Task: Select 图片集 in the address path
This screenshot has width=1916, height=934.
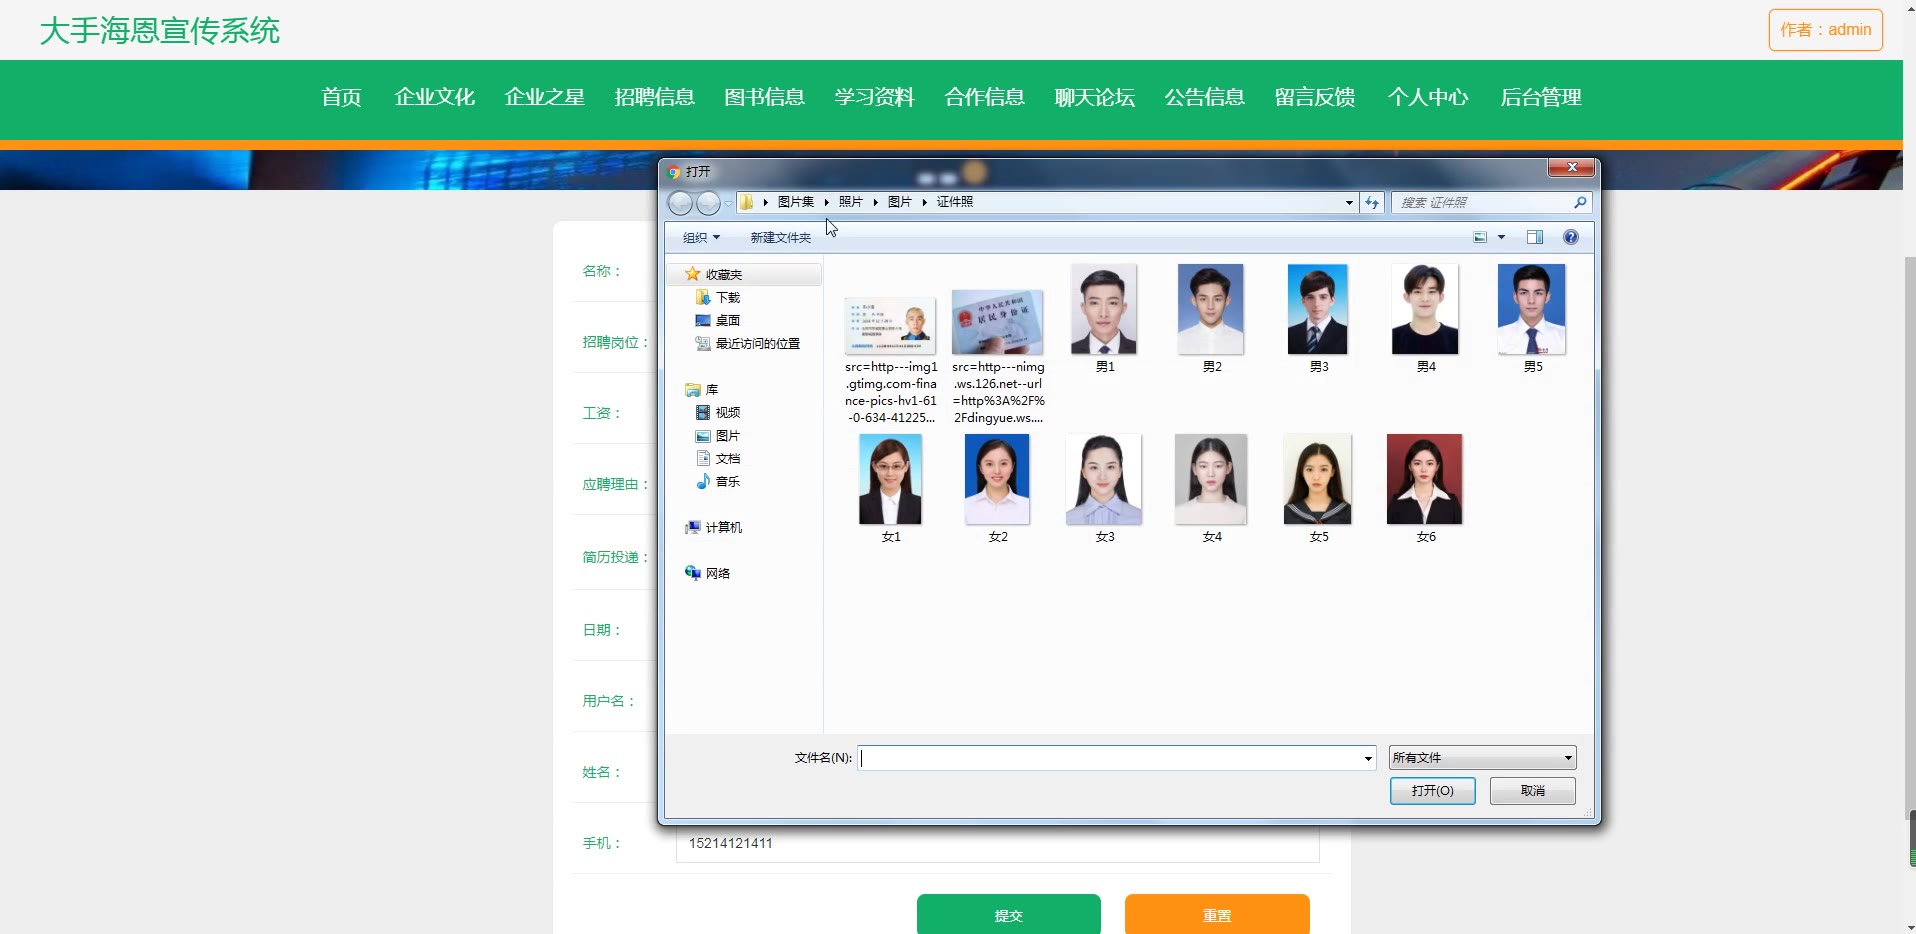Action: (796, 202)
